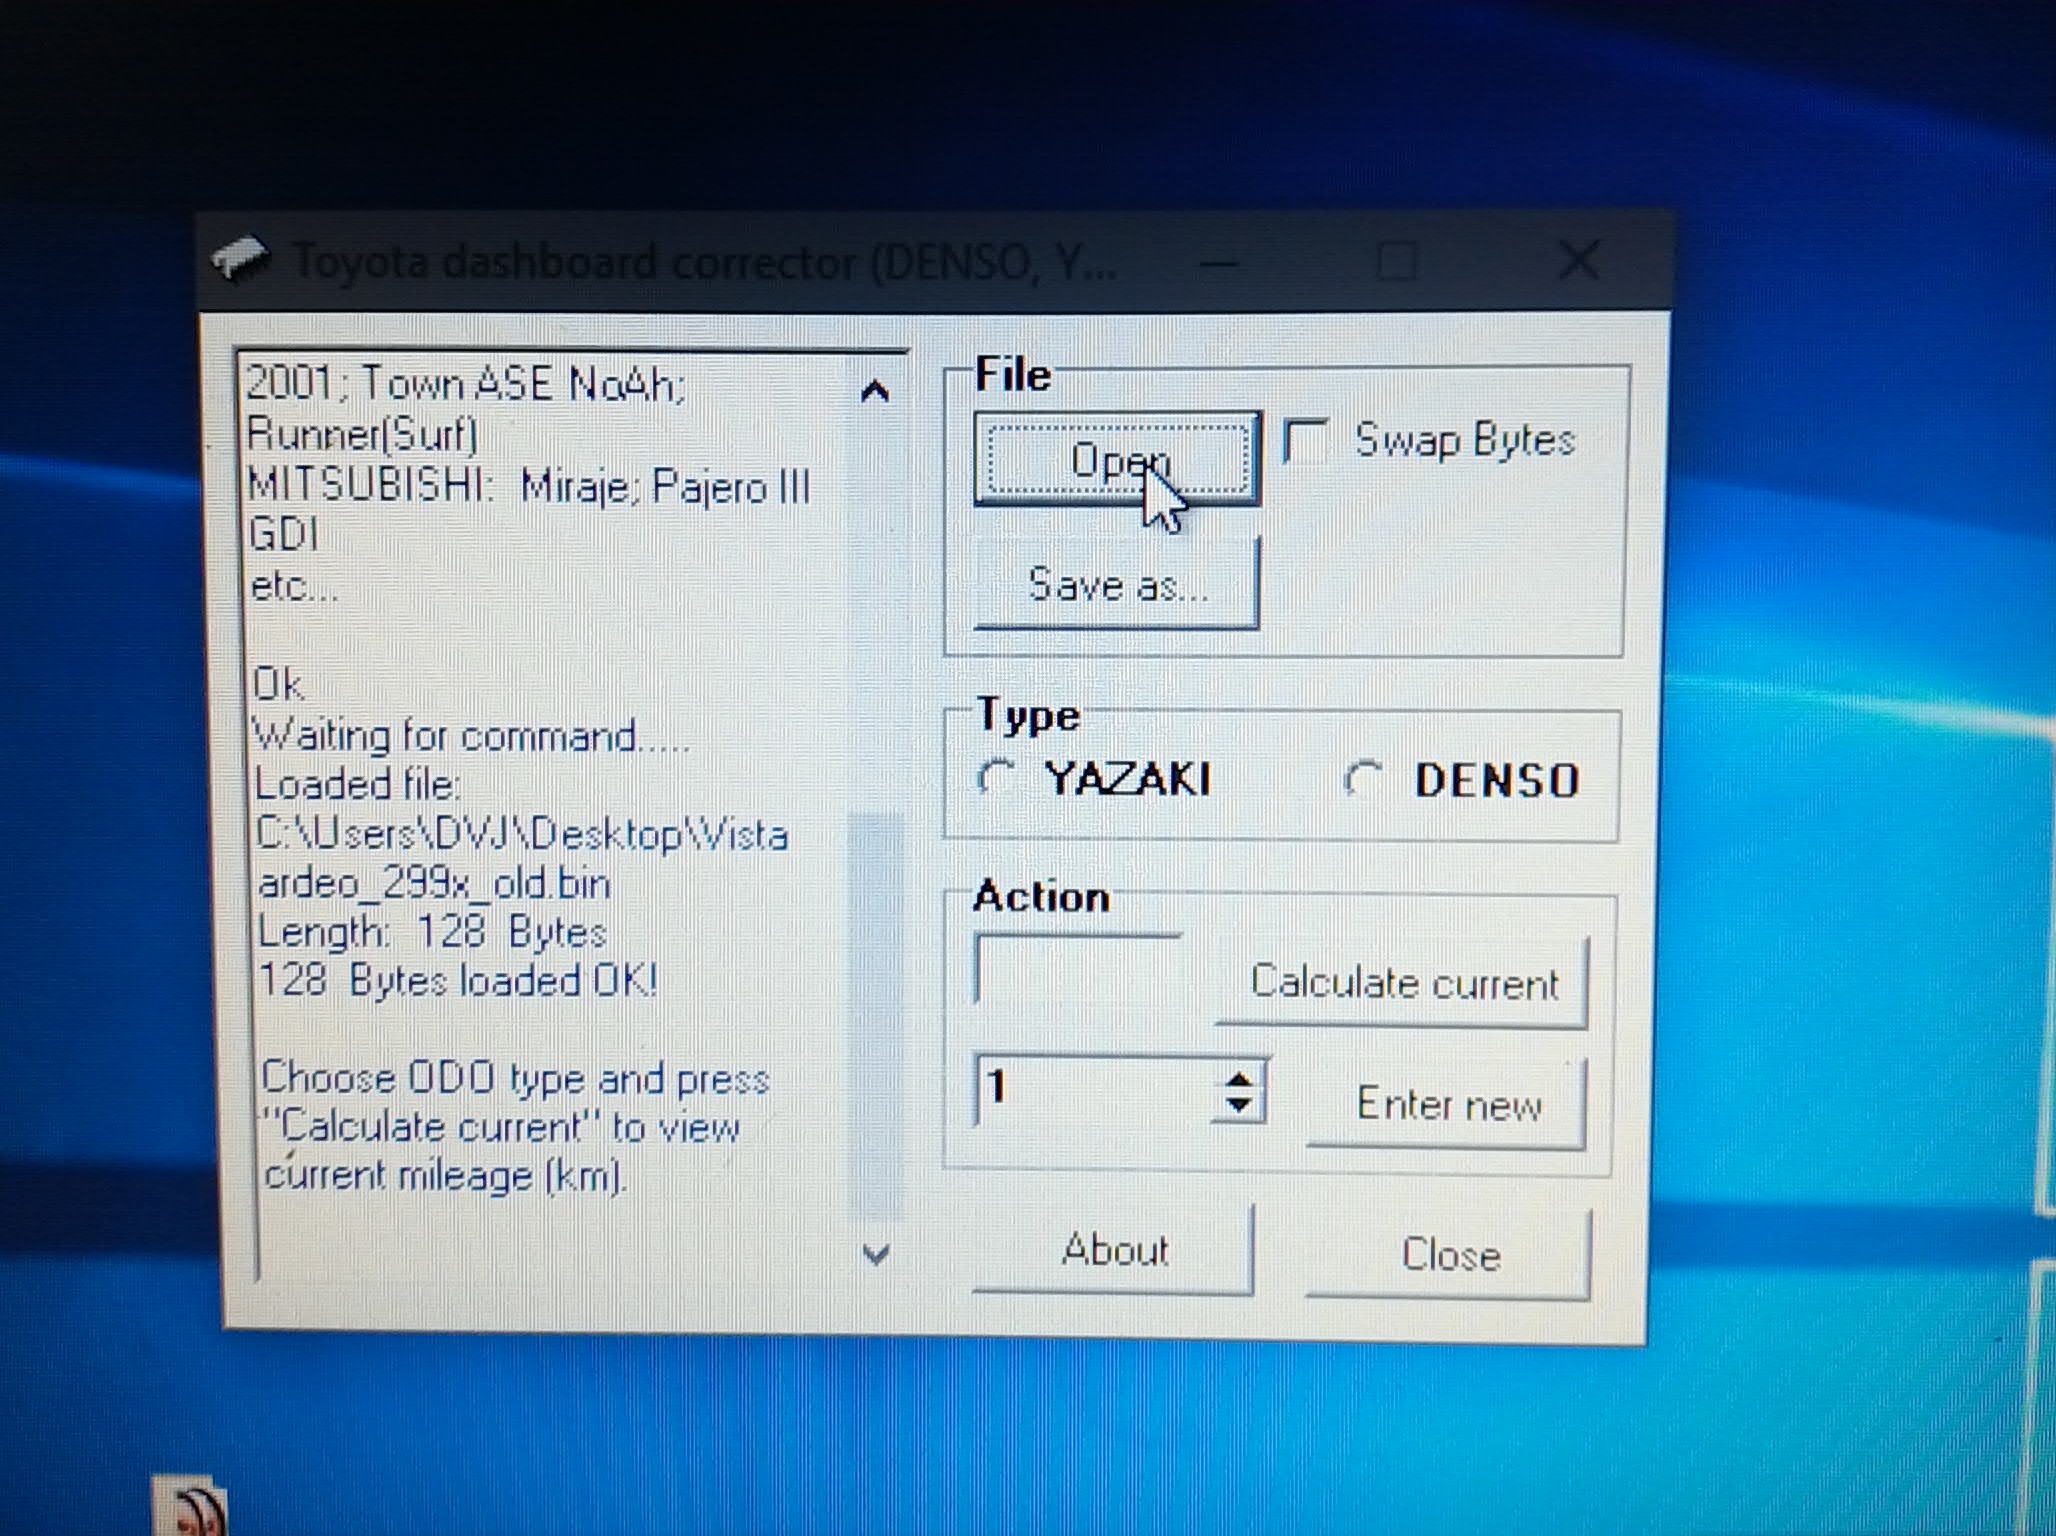Click the Open file button
Viewport: 2056px width, 1536px height.
tap(1117, 460)
